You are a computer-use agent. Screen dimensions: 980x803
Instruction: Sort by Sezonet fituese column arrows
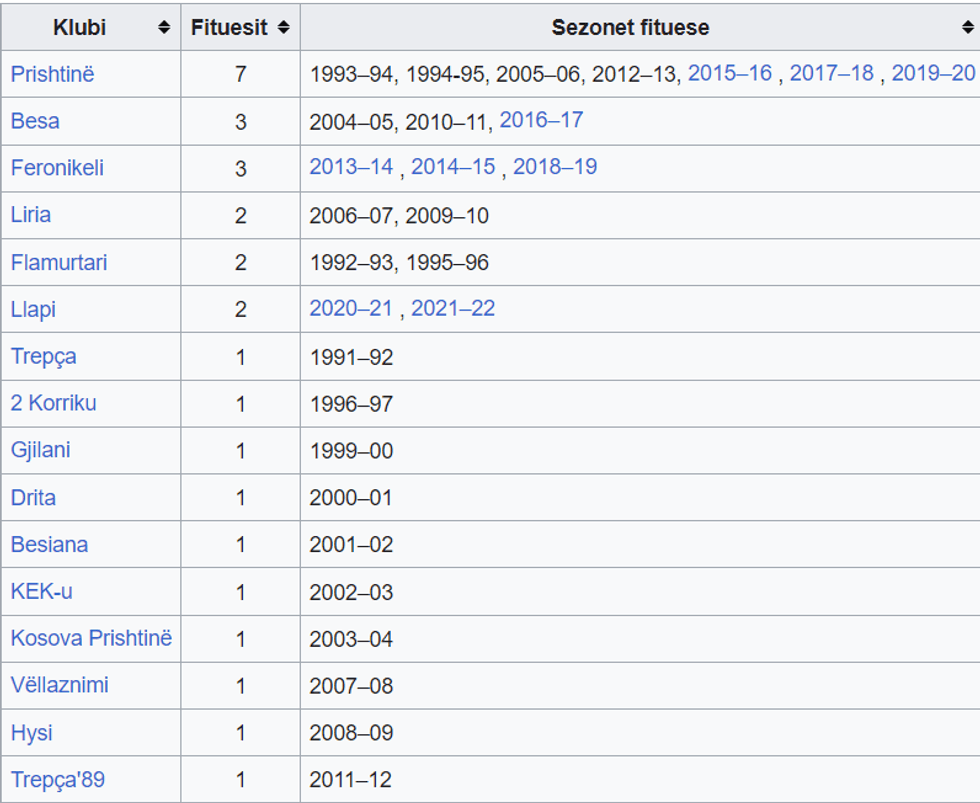[967, 28]
